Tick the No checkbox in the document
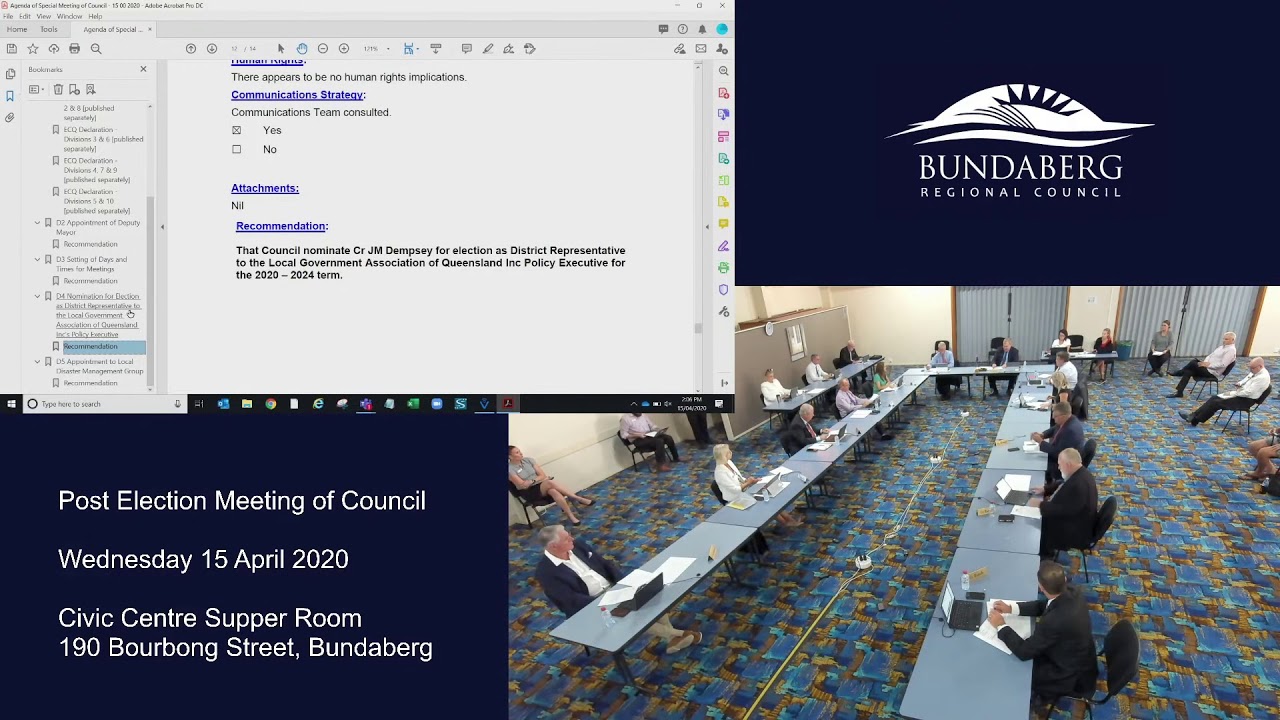 [x=237, y=149]
